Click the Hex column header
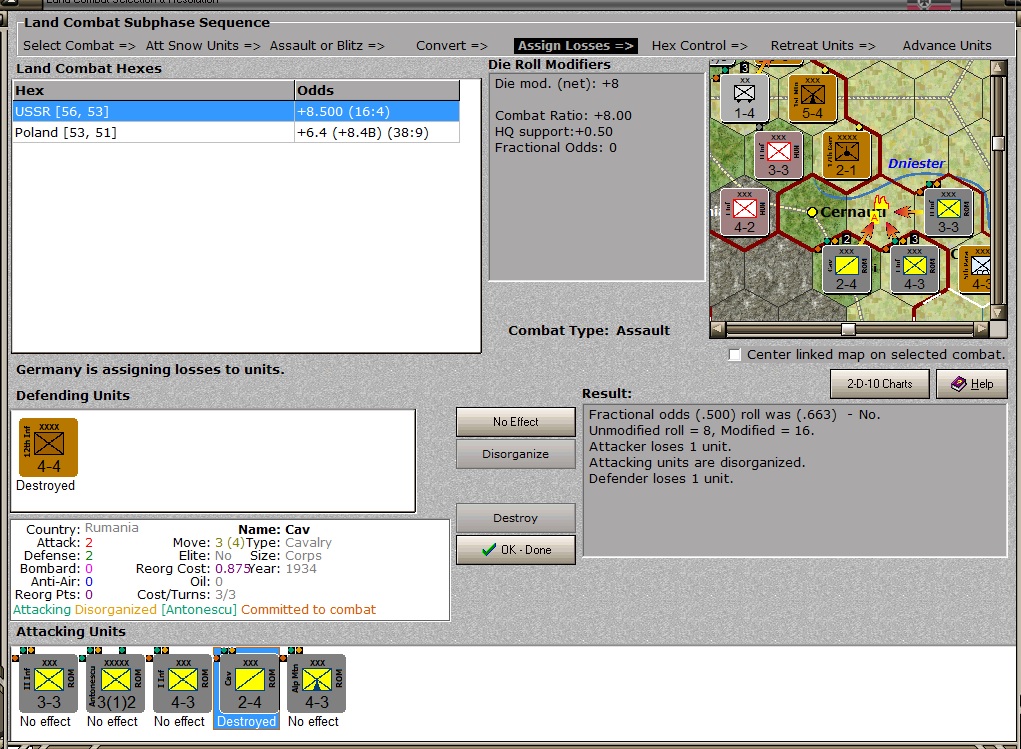Screen dimensions: 1021x749 tap(154, 91)
